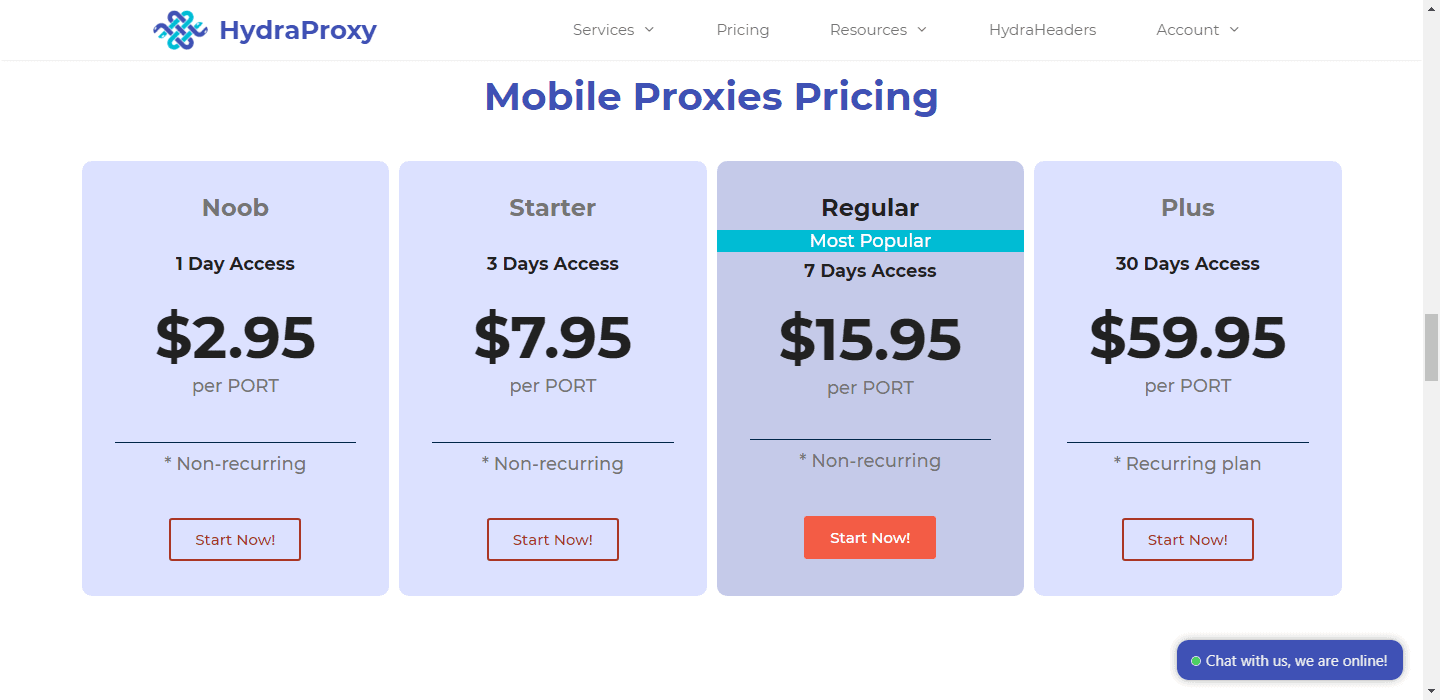The width and height of the screenshot is (1440, 700).
Task: Click the green online status dot
Action: [x=1196, y=661]
